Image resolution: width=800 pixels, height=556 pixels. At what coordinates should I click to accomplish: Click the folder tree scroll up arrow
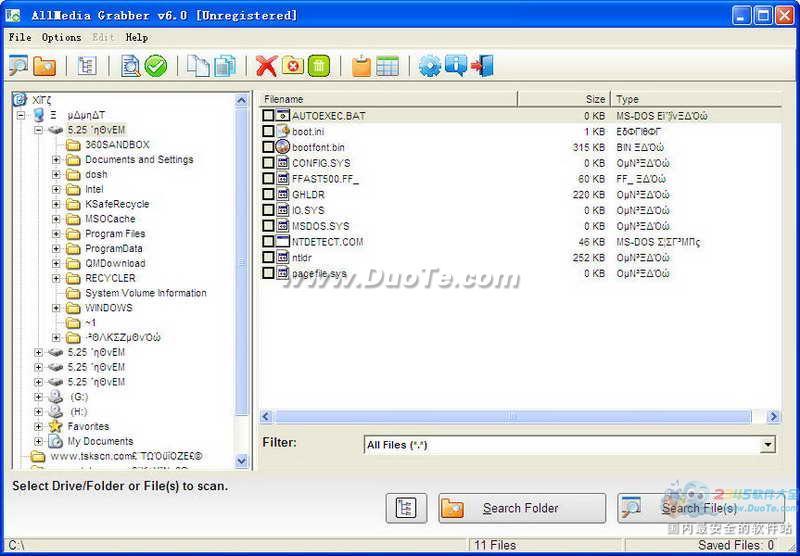point(241,100)
